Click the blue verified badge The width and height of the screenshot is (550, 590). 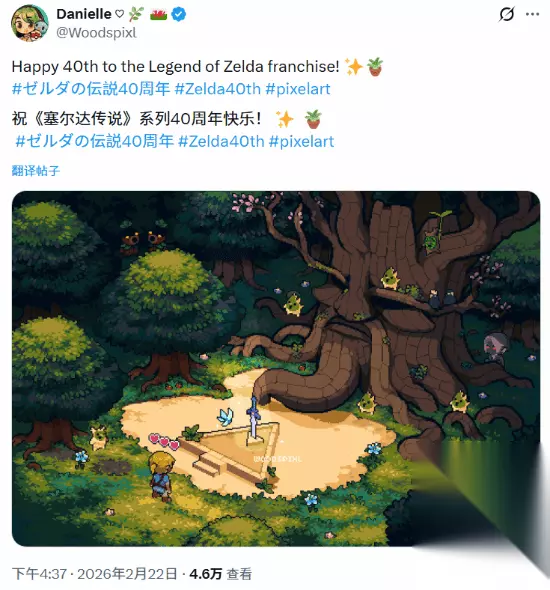(179, 14)
